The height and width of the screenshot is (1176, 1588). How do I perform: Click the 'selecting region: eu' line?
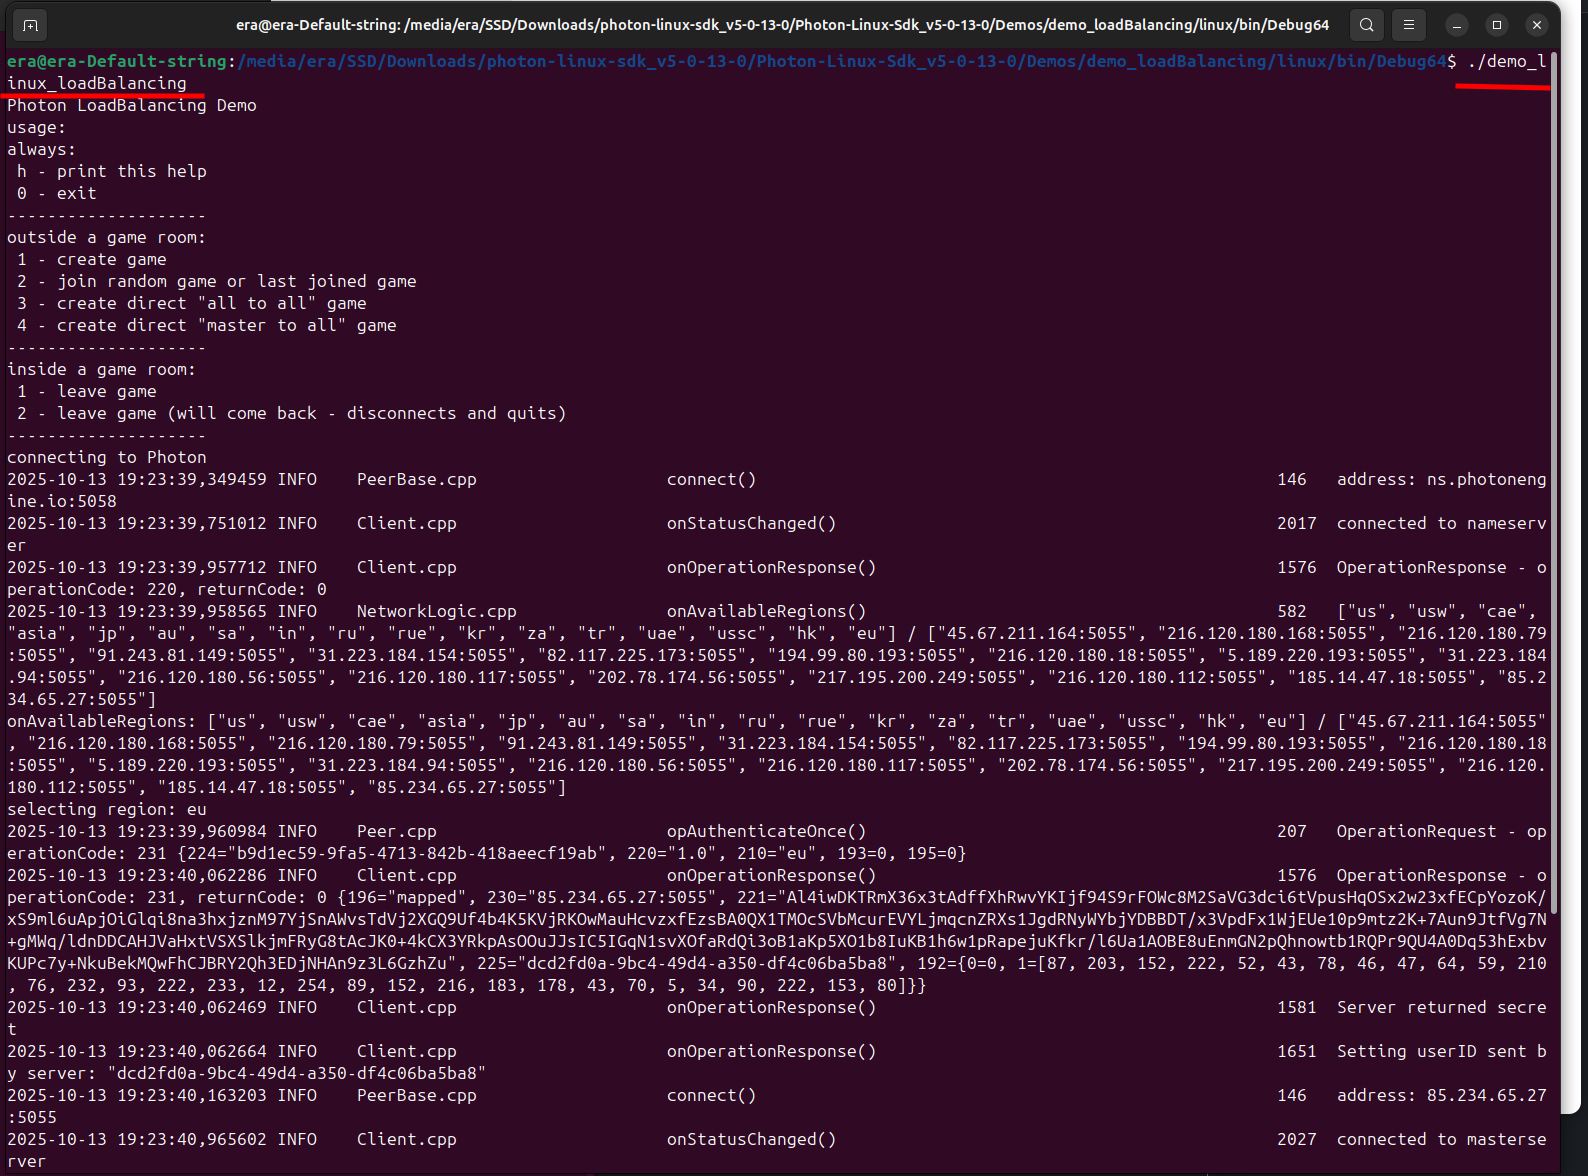[x=107, y=809]
